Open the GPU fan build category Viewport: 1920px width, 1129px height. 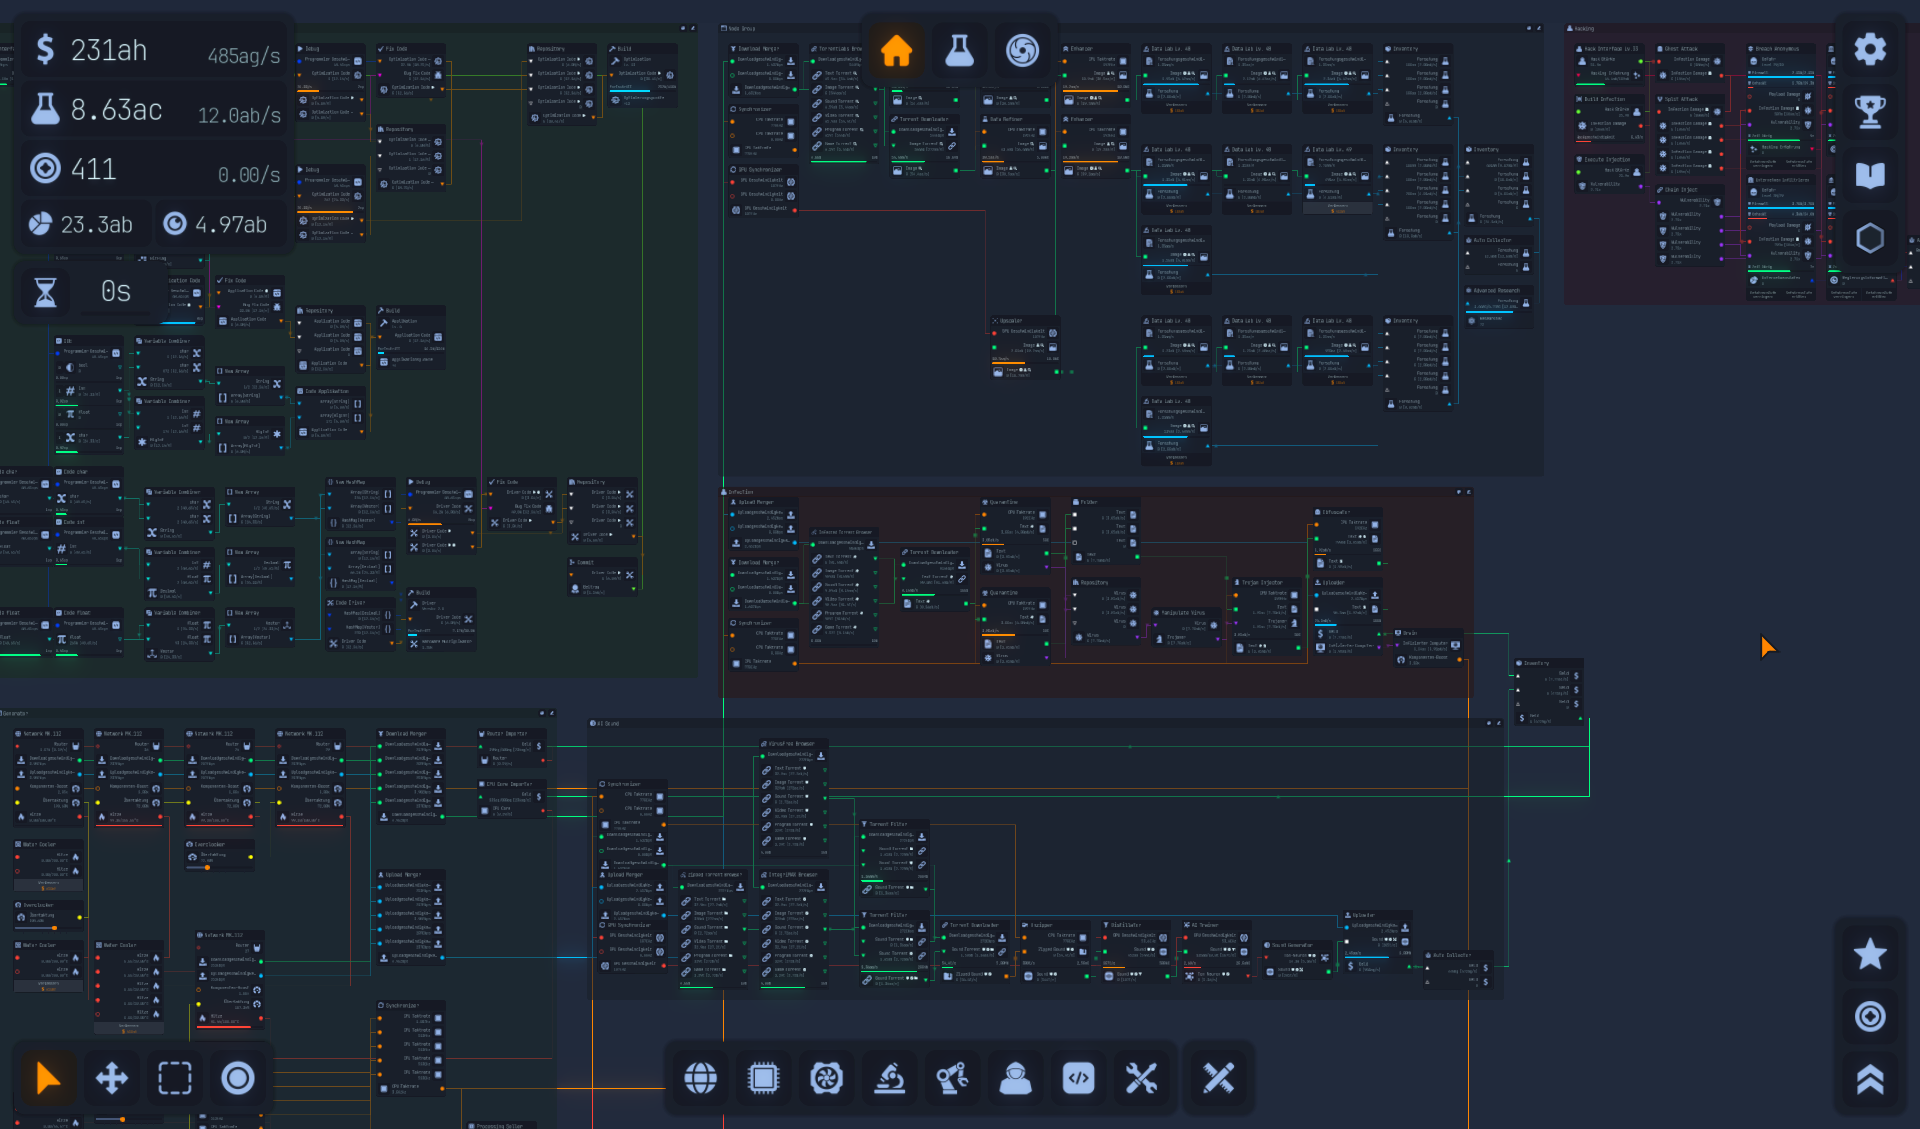[826, 1078]
